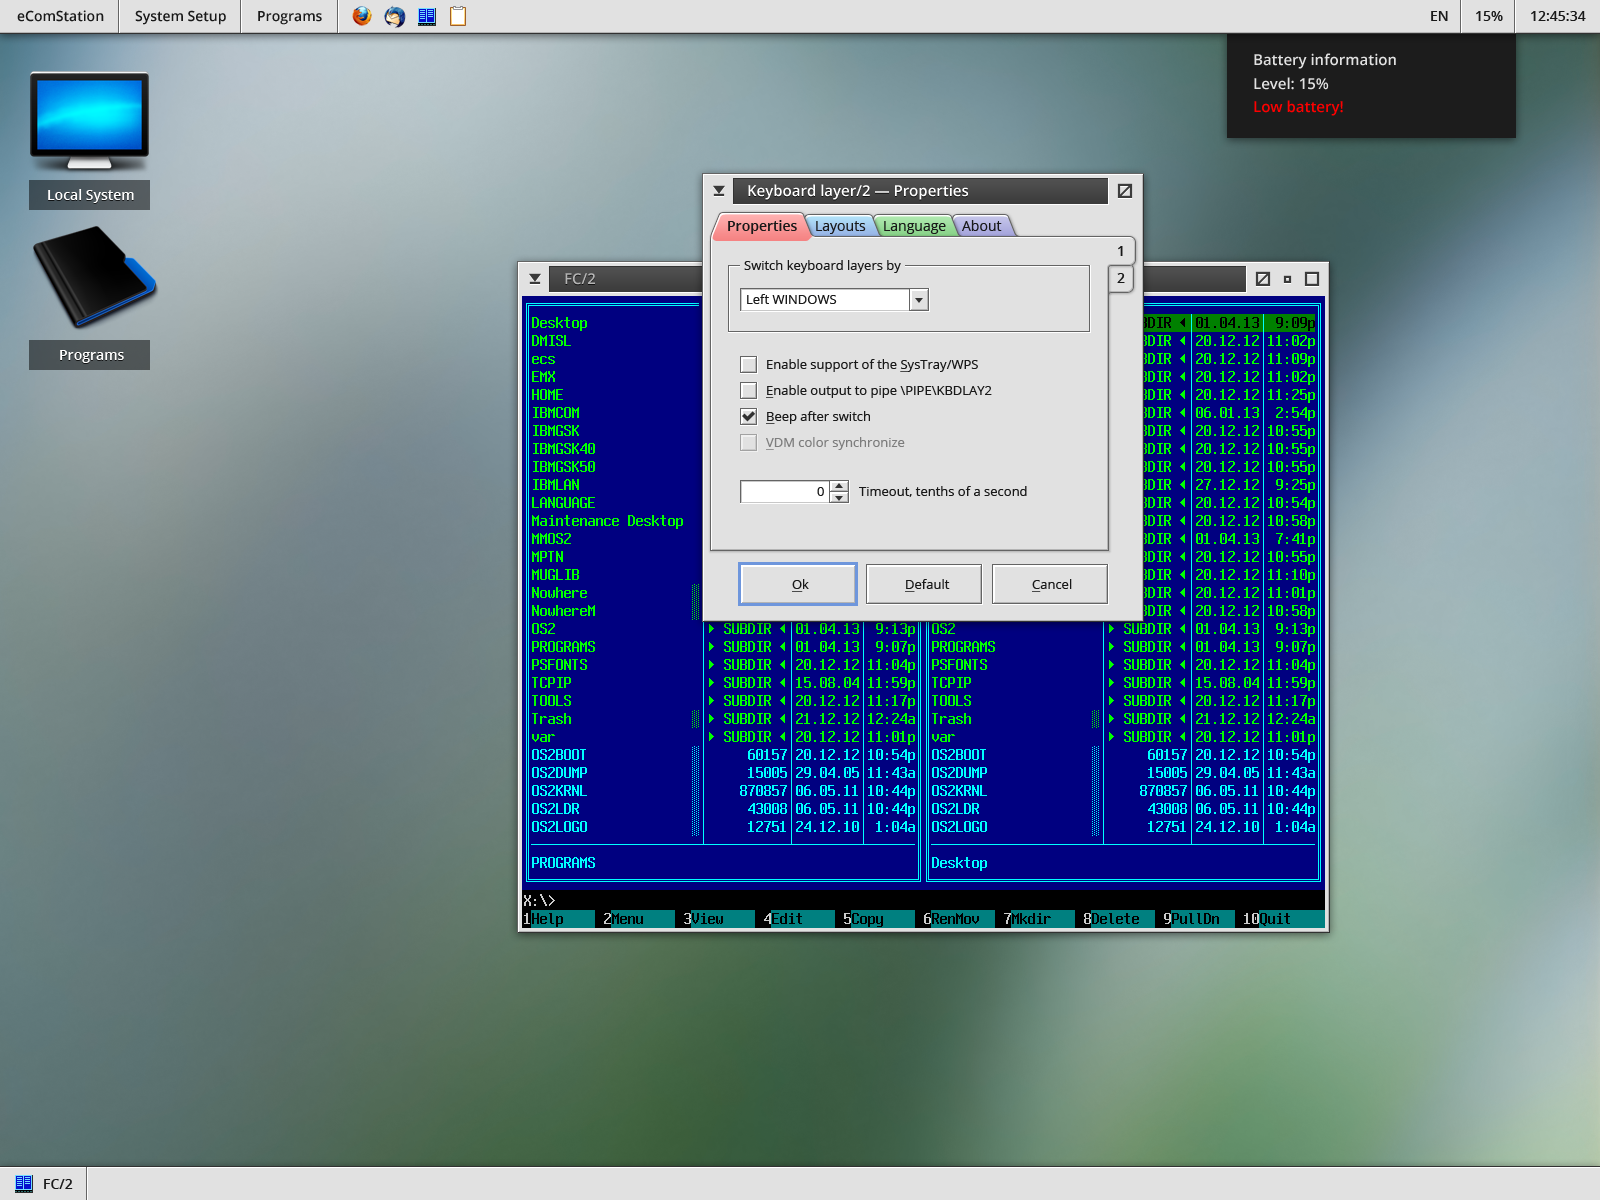
Task: Enable output to pipe \PIPE\KBDLAY2
Action: pos(749,390)
